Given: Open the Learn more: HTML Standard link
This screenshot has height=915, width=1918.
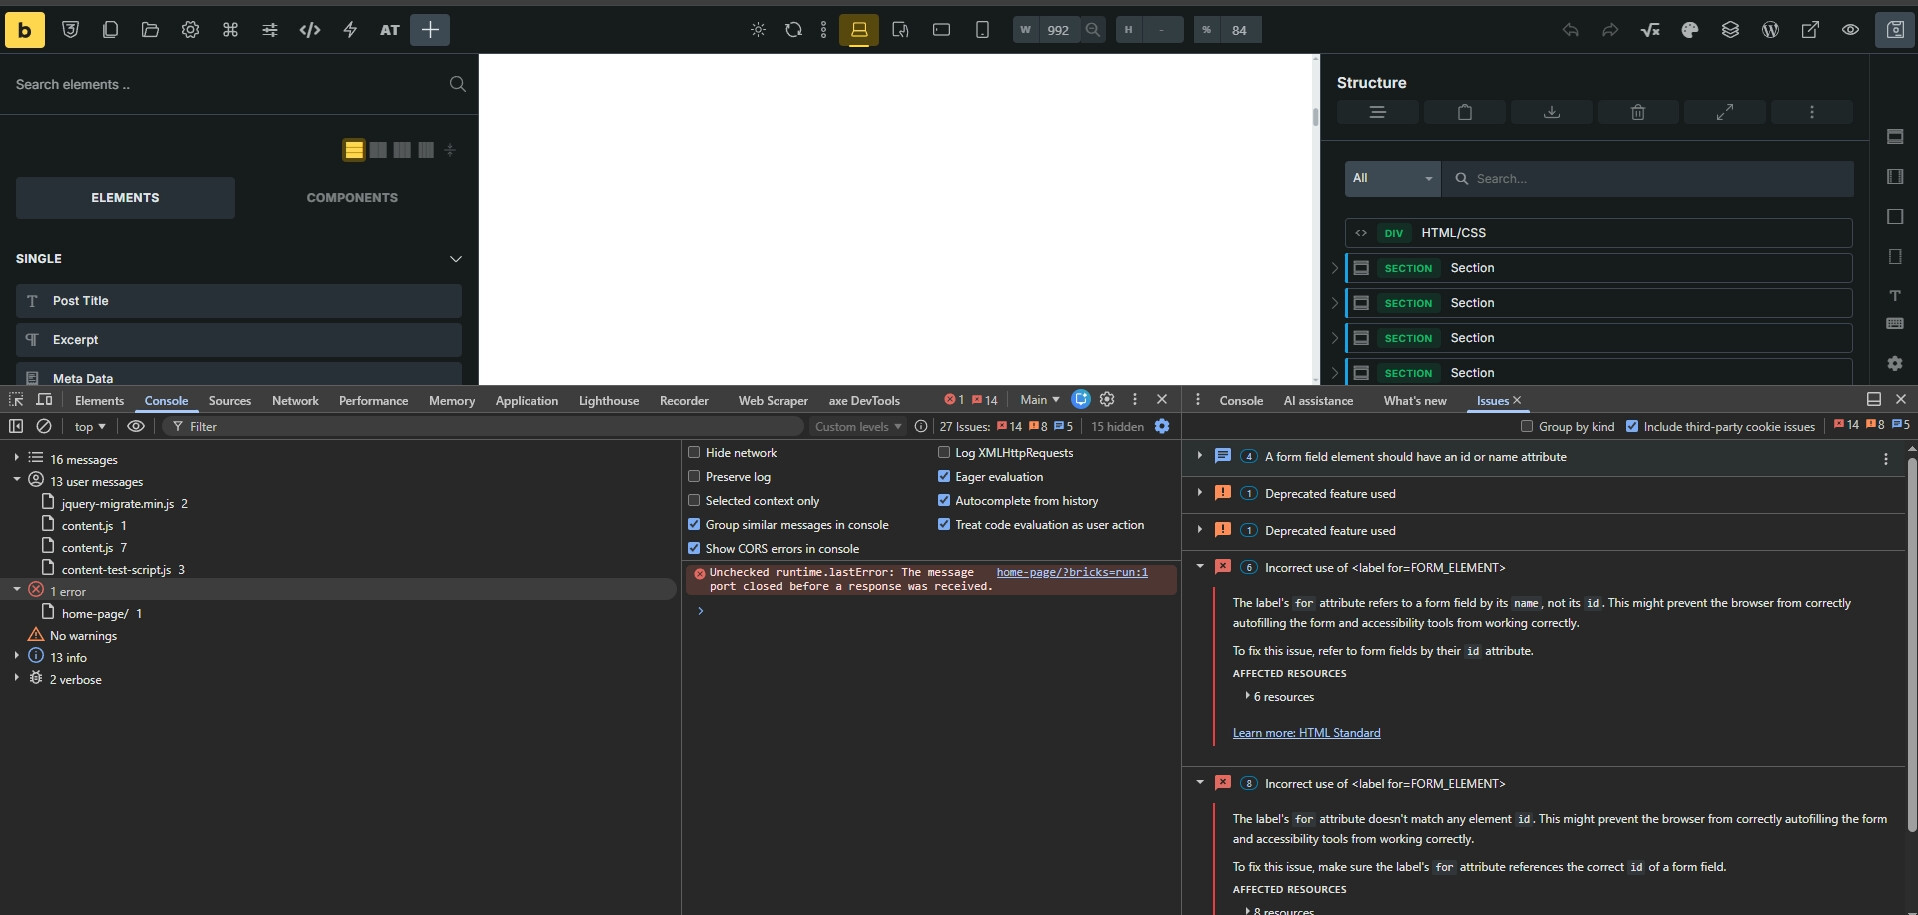Looking at the screenshot, I should [1306, 733].
